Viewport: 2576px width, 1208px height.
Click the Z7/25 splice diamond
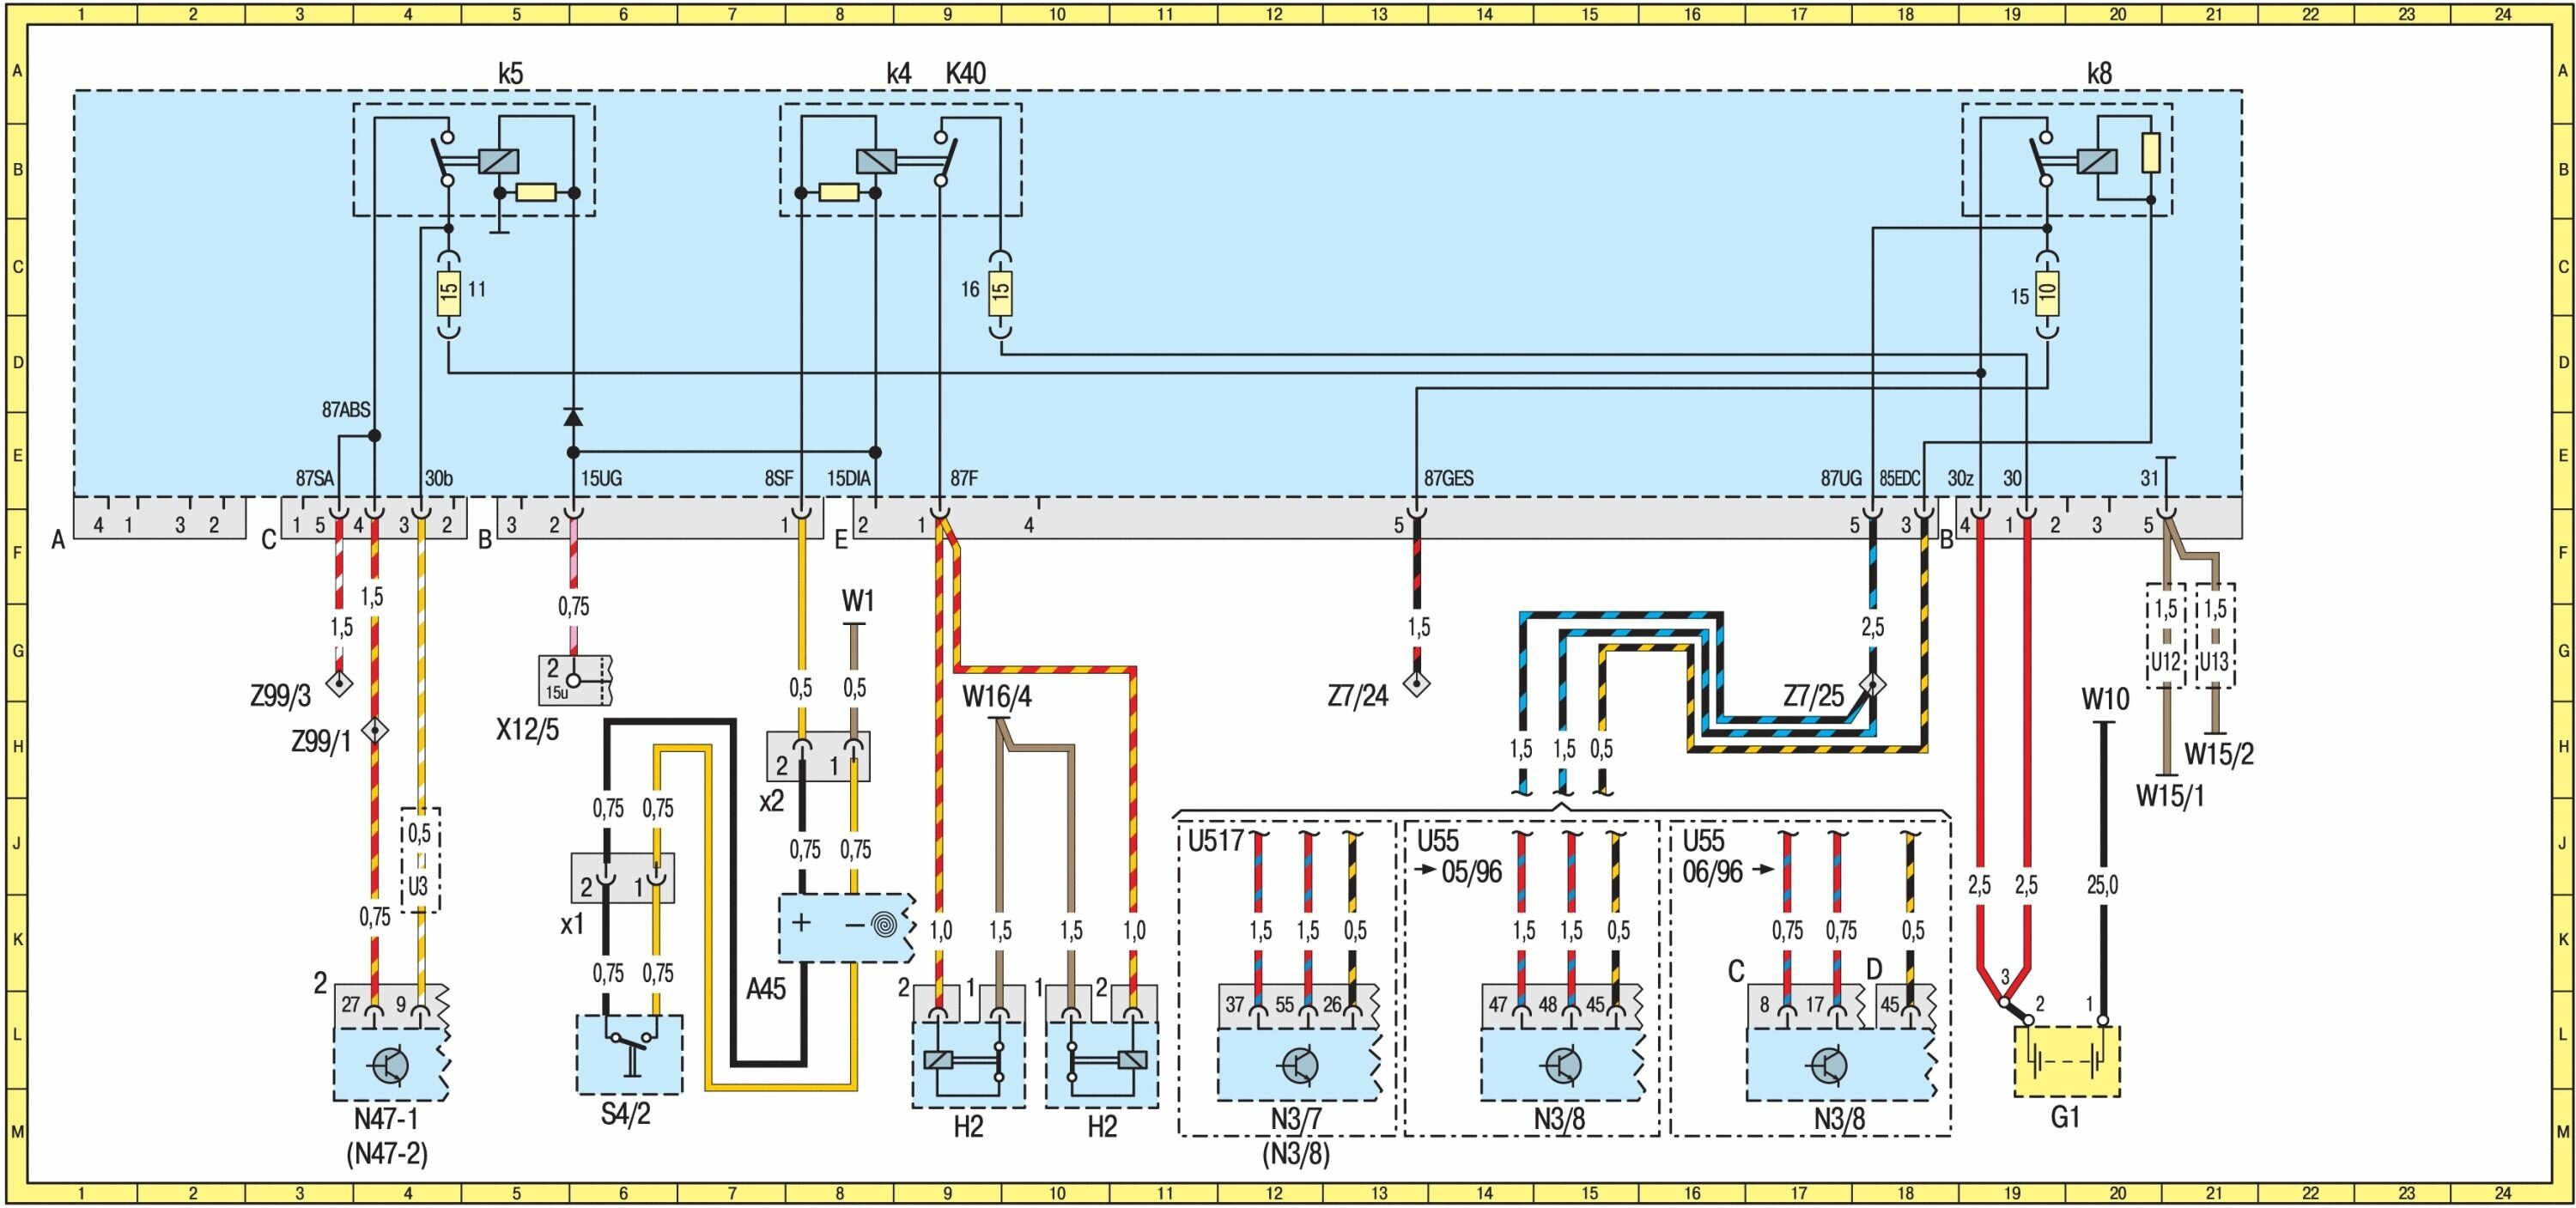(1872, 685)
